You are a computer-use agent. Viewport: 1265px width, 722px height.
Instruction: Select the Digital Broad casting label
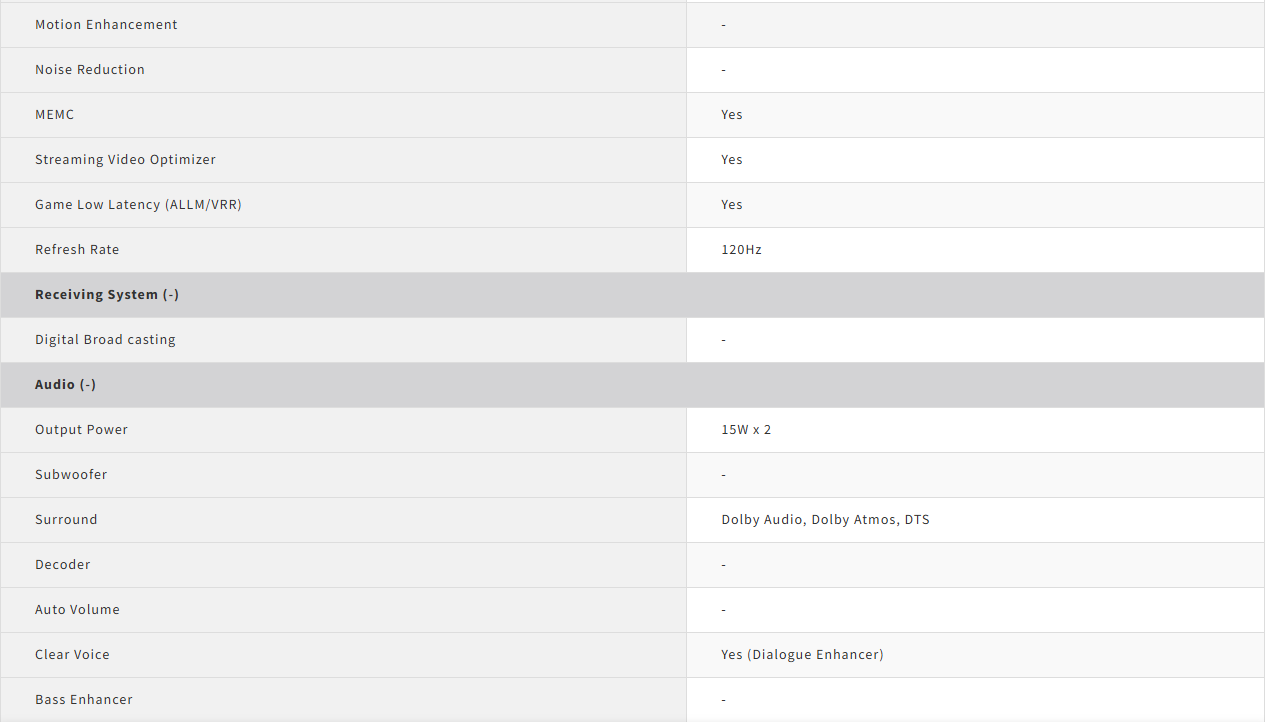tap(105, 340)
